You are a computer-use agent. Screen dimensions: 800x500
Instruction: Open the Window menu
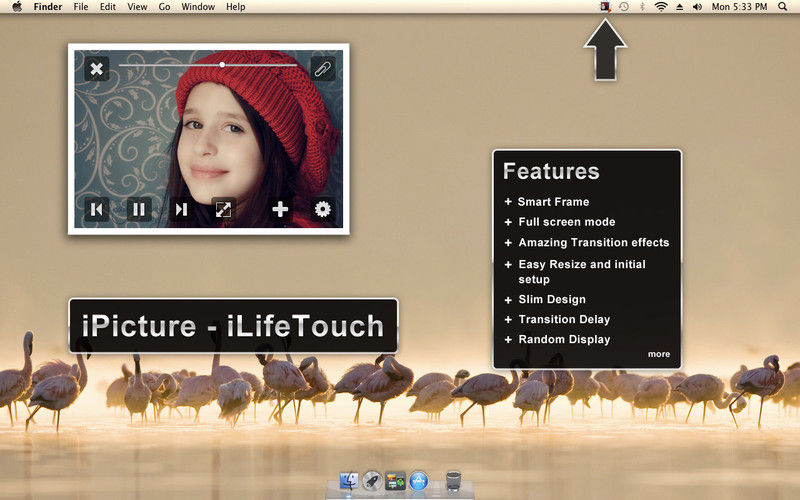click(198, 7)
